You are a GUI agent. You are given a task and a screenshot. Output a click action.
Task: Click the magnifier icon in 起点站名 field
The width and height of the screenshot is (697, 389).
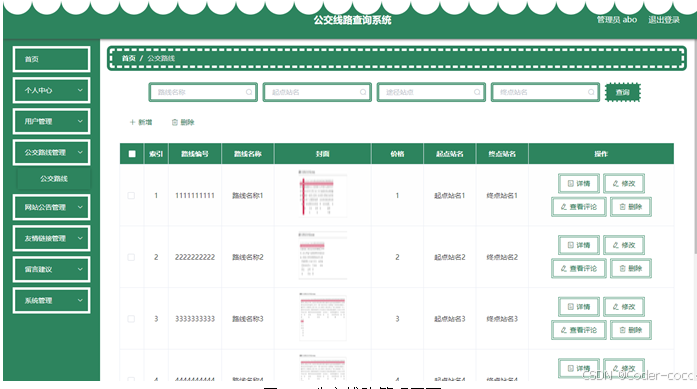click(x=363, y=92)
